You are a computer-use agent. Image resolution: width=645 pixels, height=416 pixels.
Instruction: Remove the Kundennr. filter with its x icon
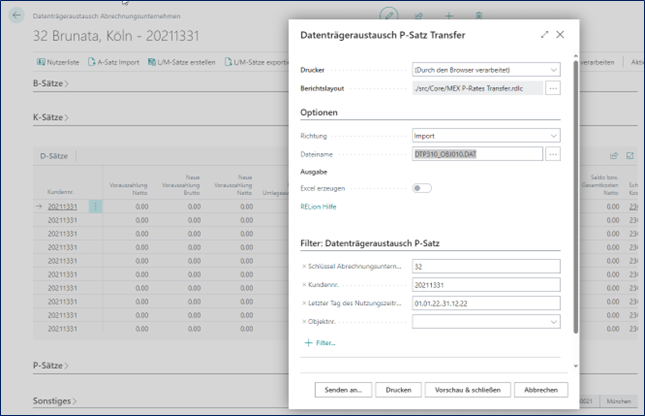[x=304, y=284]
